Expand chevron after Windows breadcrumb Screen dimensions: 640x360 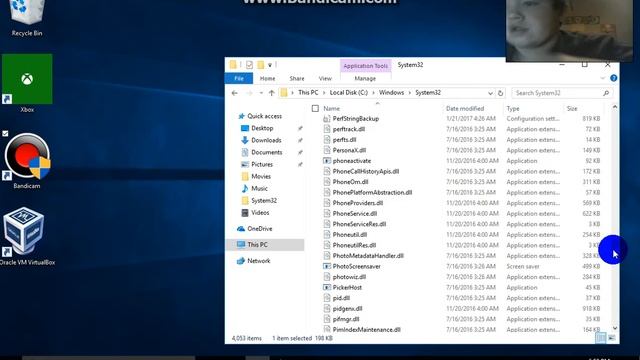(410, 93)
